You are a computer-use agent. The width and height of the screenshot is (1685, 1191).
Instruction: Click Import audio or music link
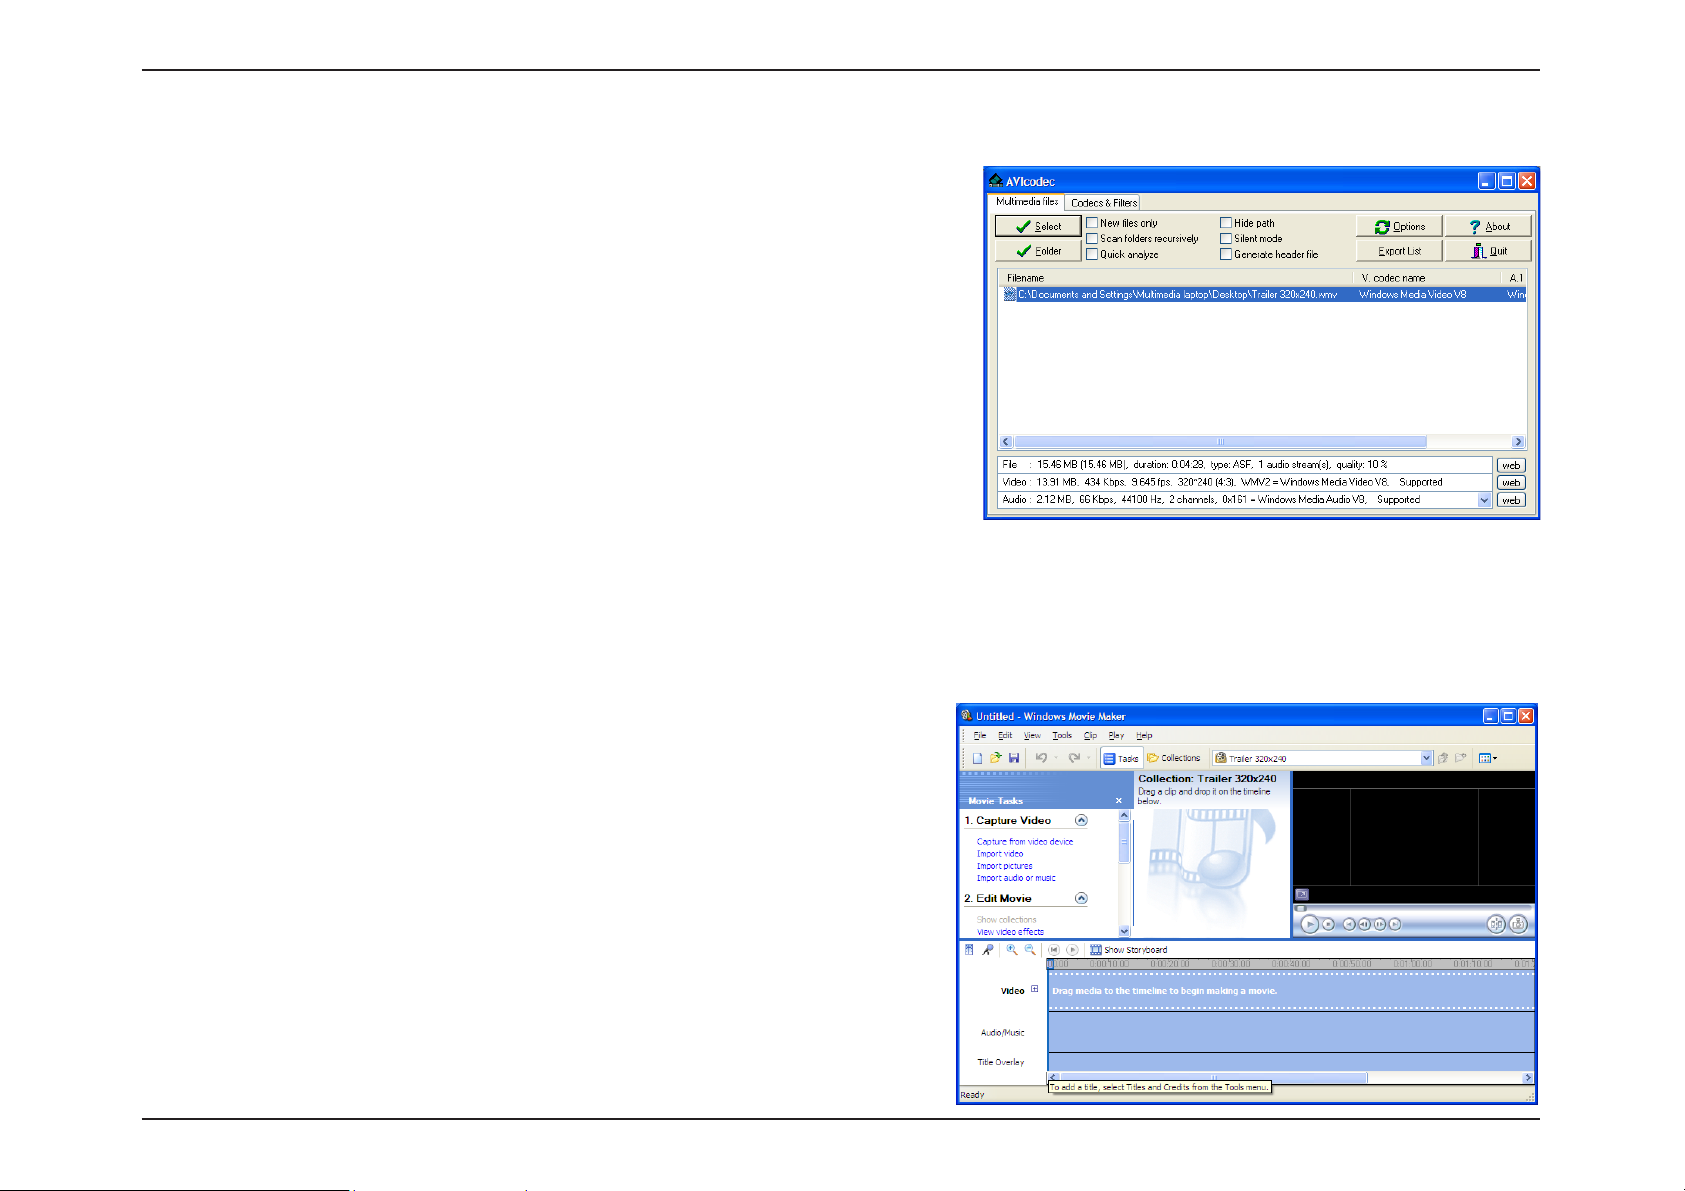1016,878
